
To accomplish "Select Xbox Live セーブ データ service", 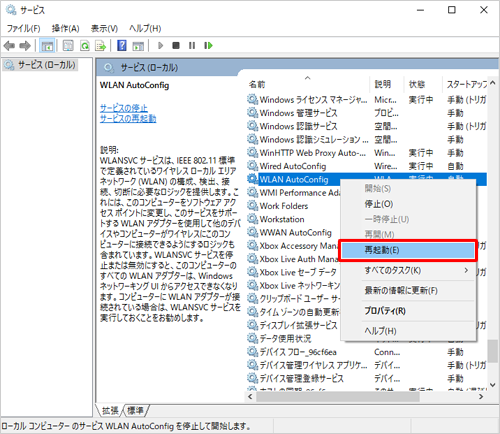I will tap(298, 272).
